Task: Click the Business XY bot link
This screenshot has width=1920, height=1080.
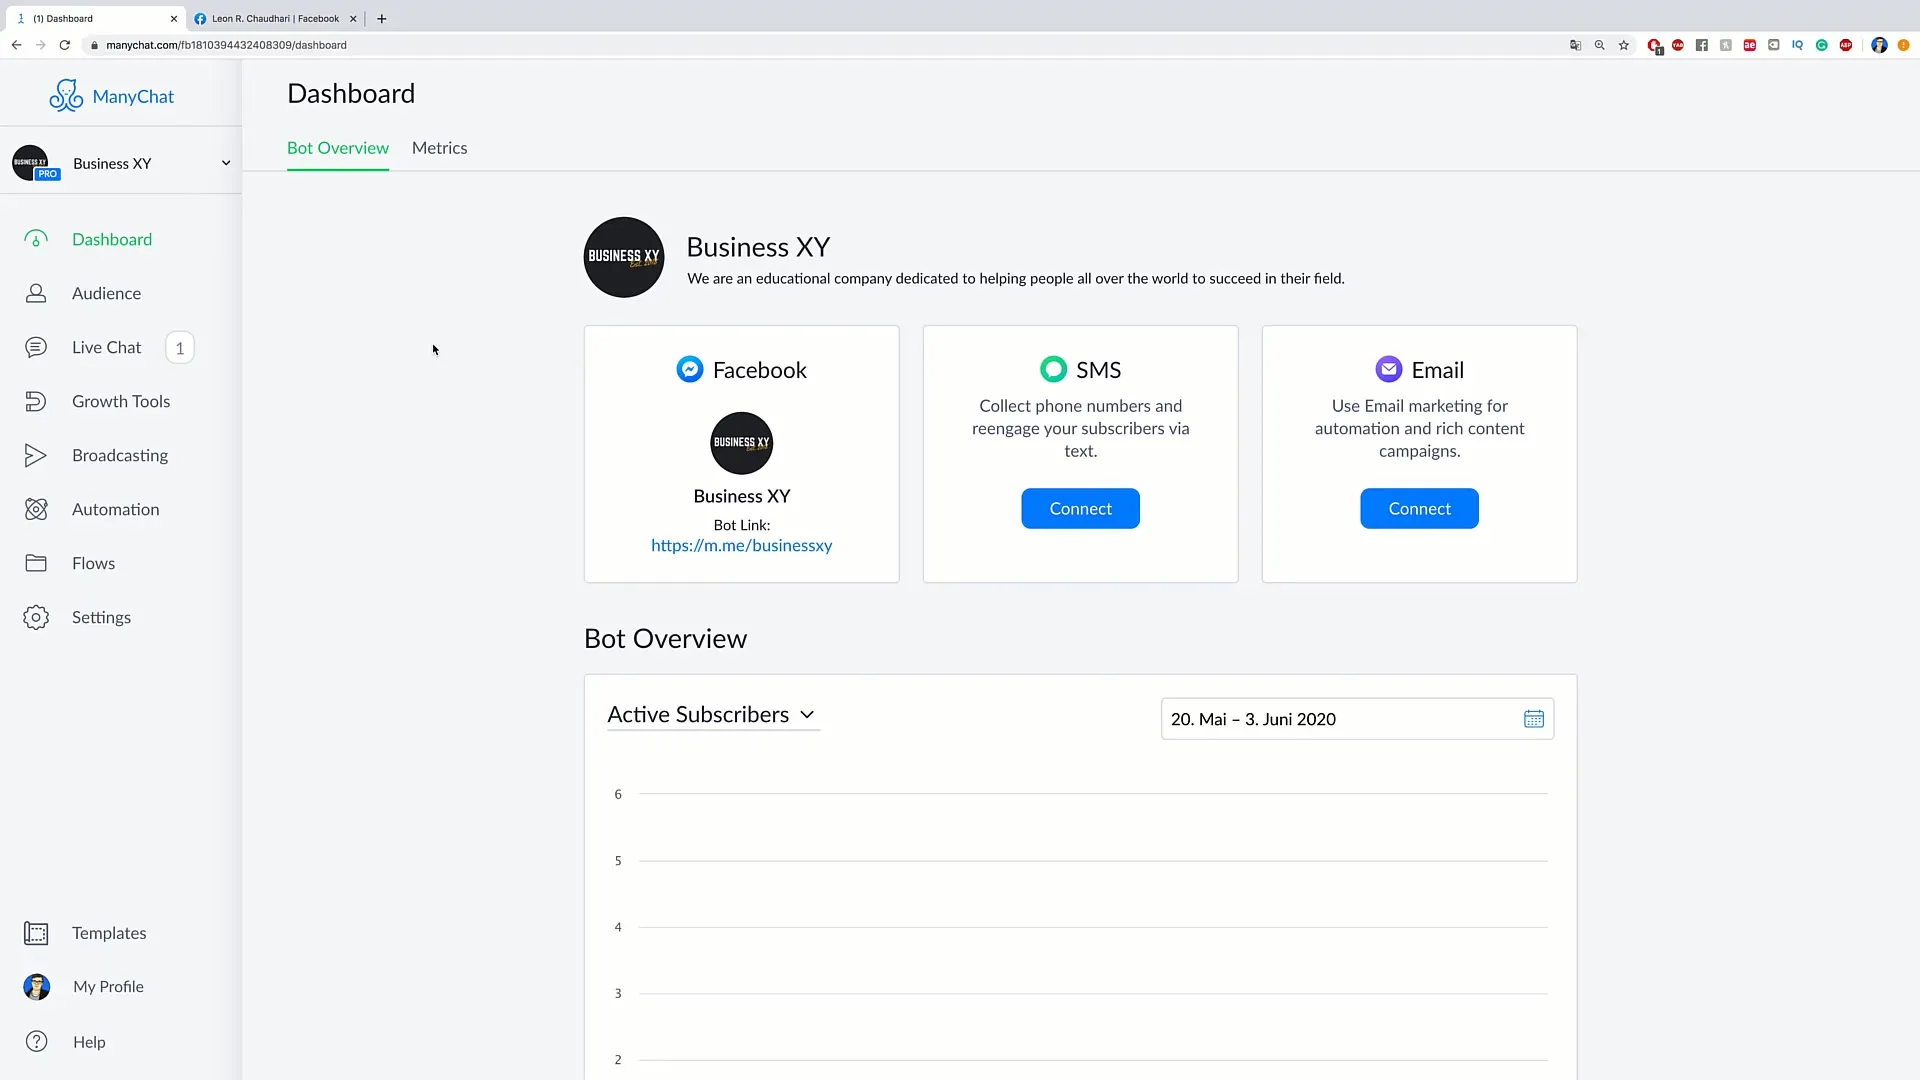Action: coord(741,545)
